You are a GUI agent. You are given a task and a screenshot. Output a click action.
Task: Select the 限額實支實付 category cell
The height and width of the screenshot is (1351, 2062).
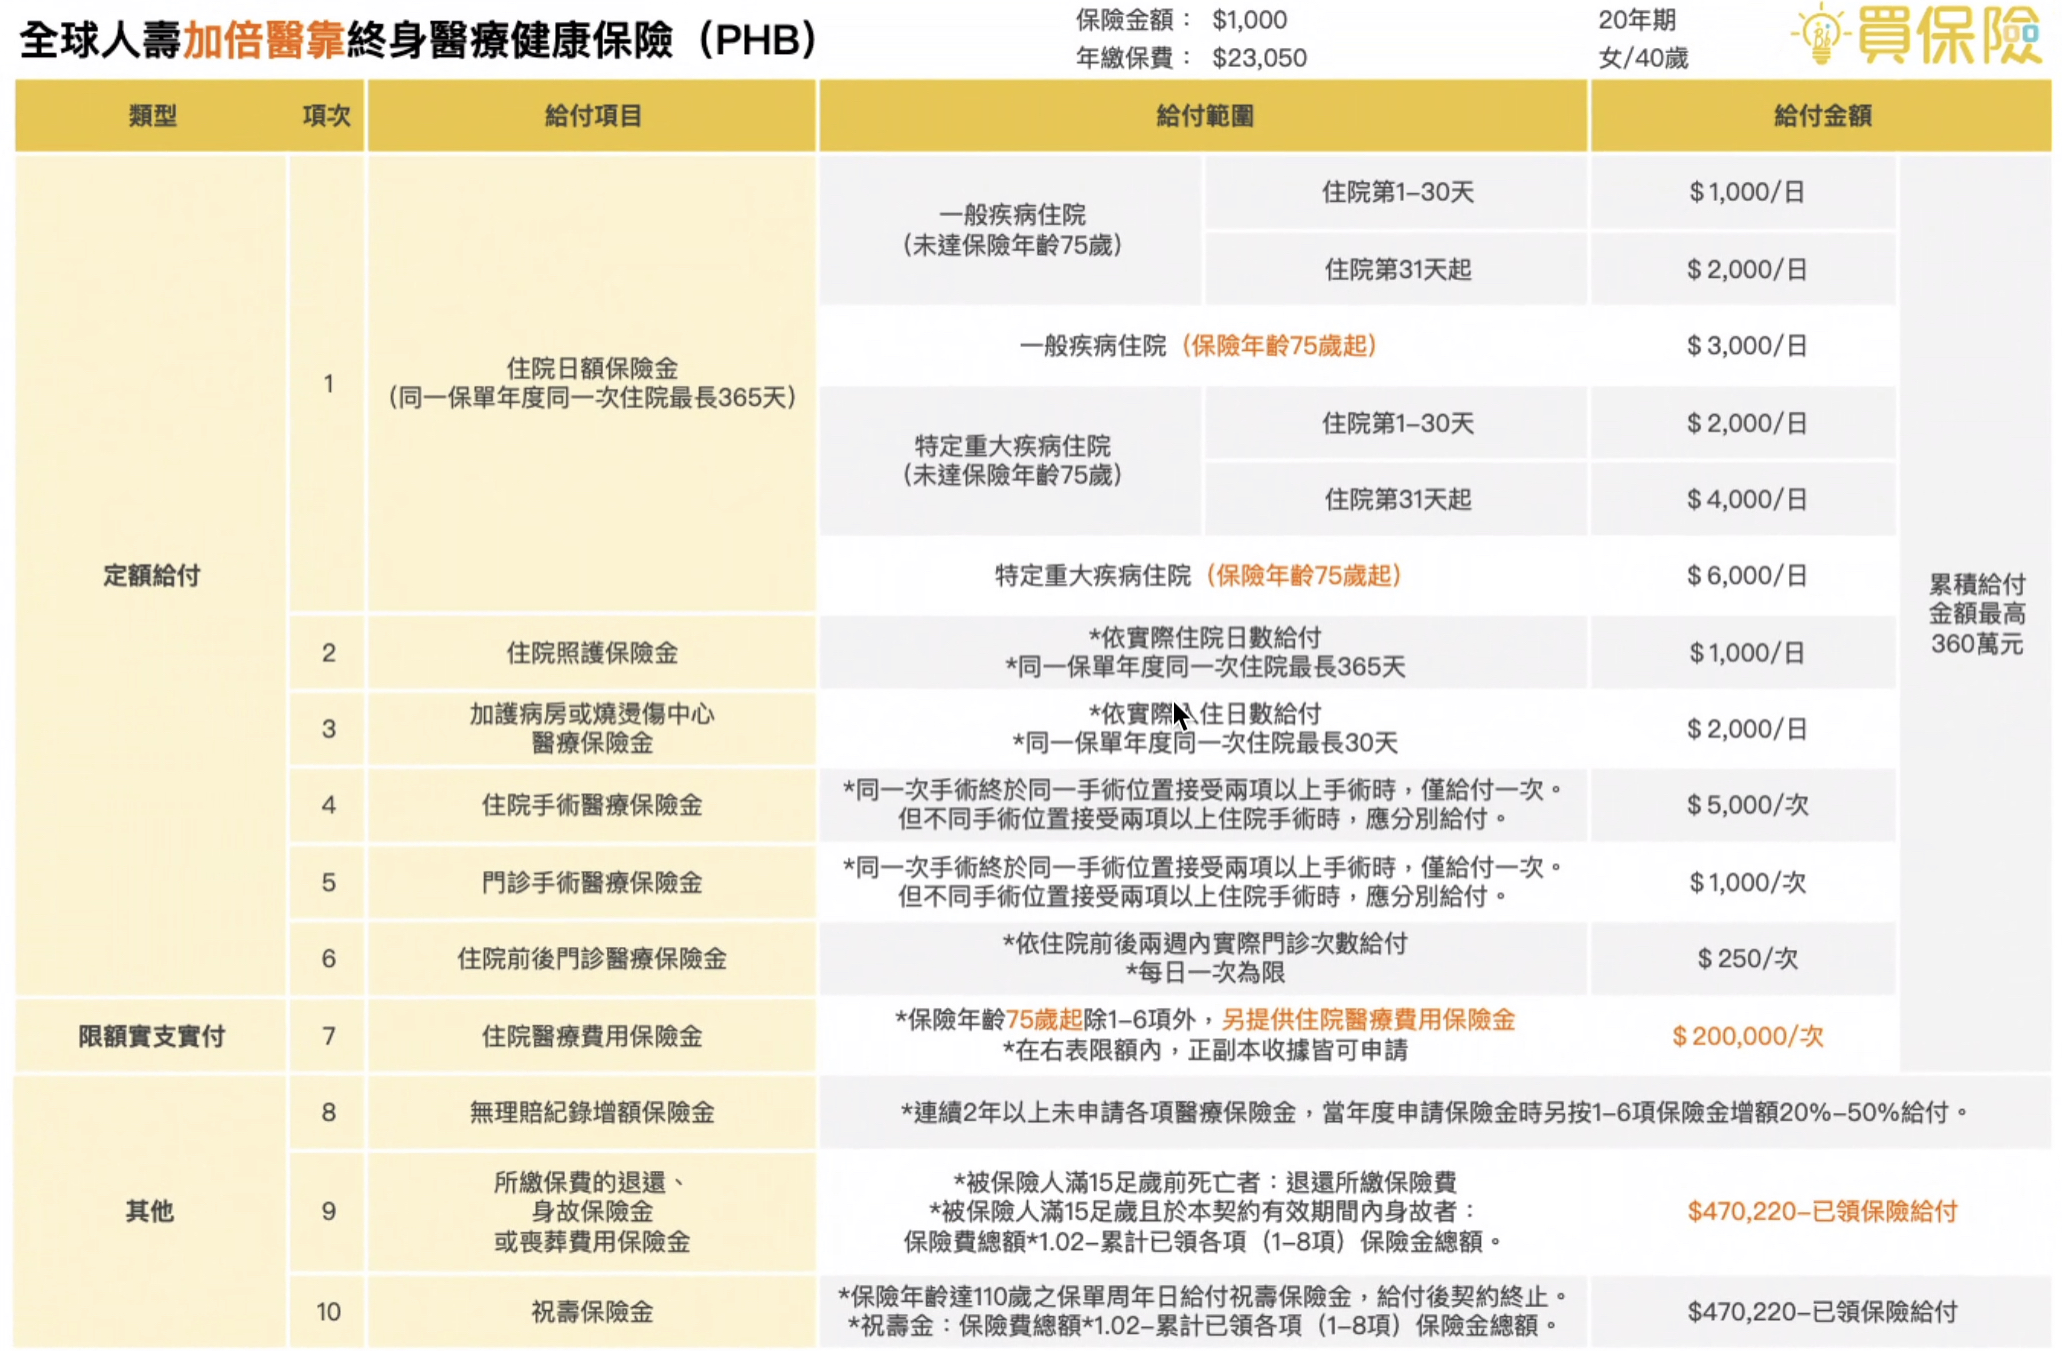coord(152,1036)
